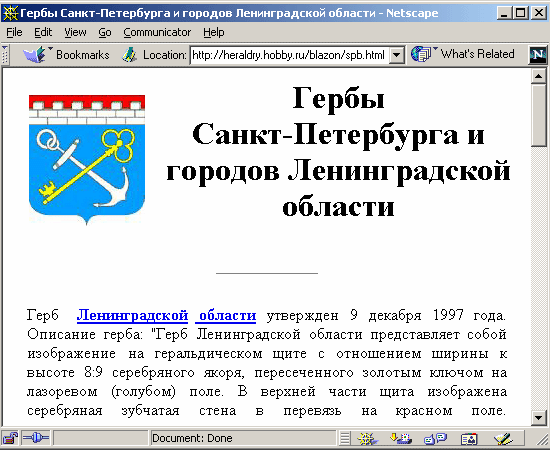This screenshot has width=550, height=450.
Task: Click the What's Related globe icon
Action: pos(421,54)
